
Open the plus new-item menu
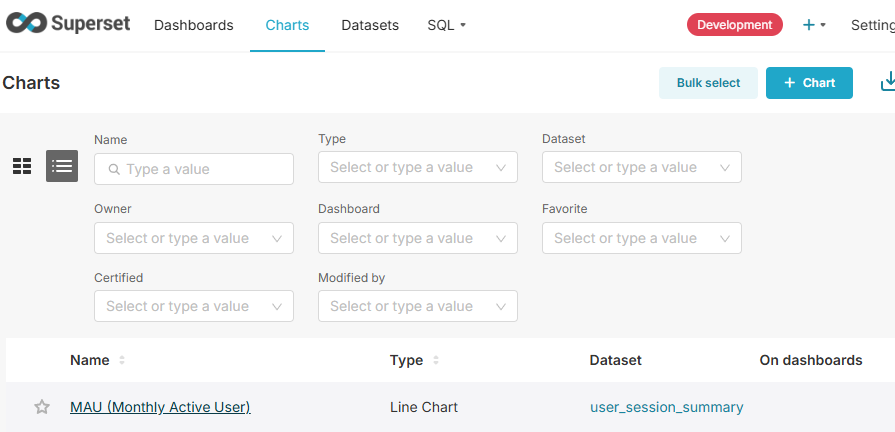click(x=813, y=25)
